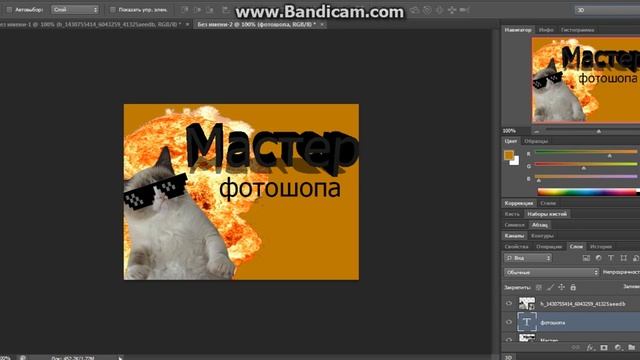Click the 3D pan camera icon
The image size is (640, 360).
(x=452, y=10)
